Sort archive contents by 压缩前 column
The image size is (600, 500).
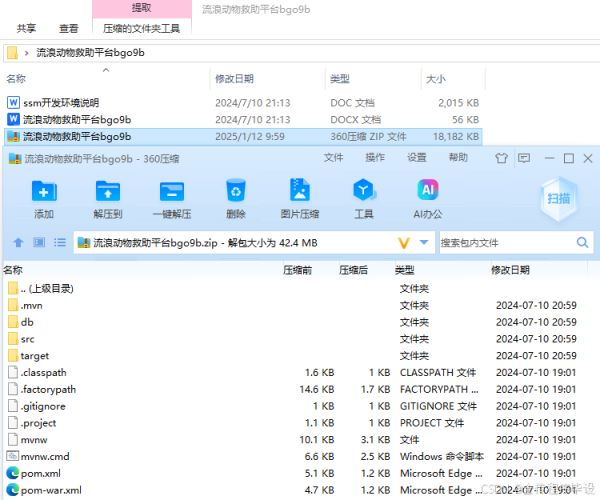pos(297,270)
